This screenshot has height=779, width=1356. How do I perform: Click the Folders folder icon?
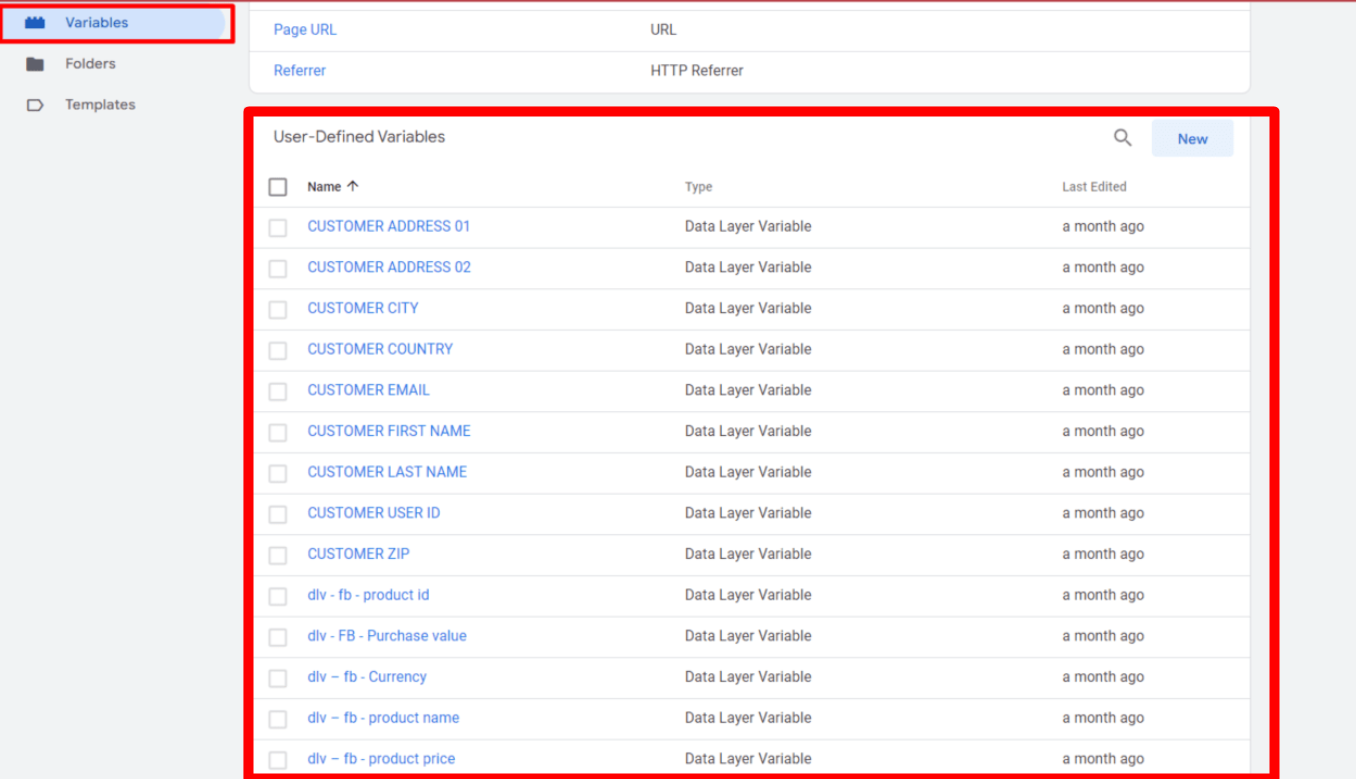tap(35, 64)
